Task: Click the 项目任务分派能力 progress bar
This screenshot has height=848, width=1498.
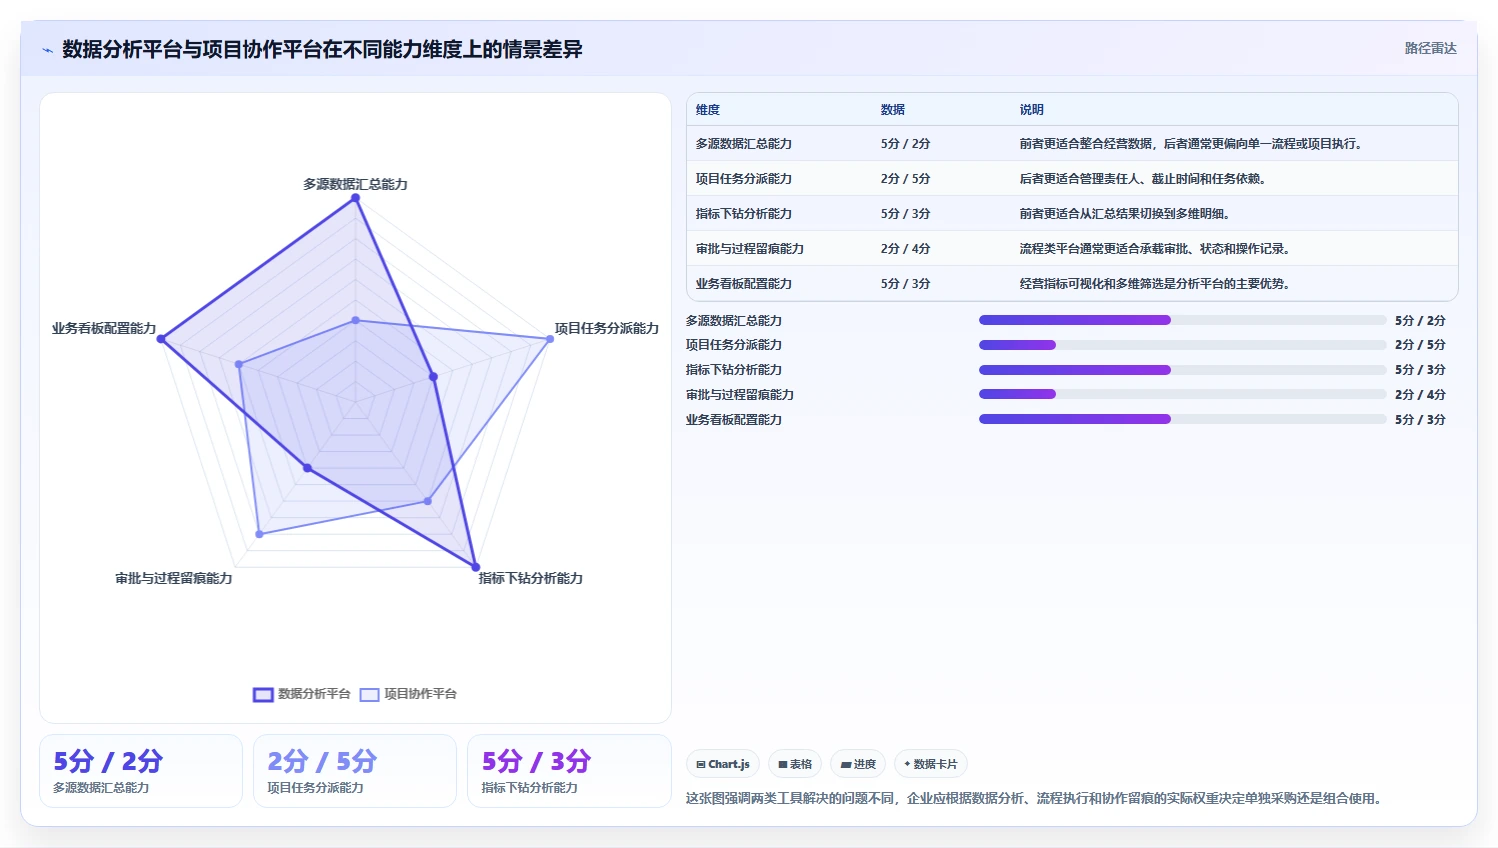Action: (1183, 345)
